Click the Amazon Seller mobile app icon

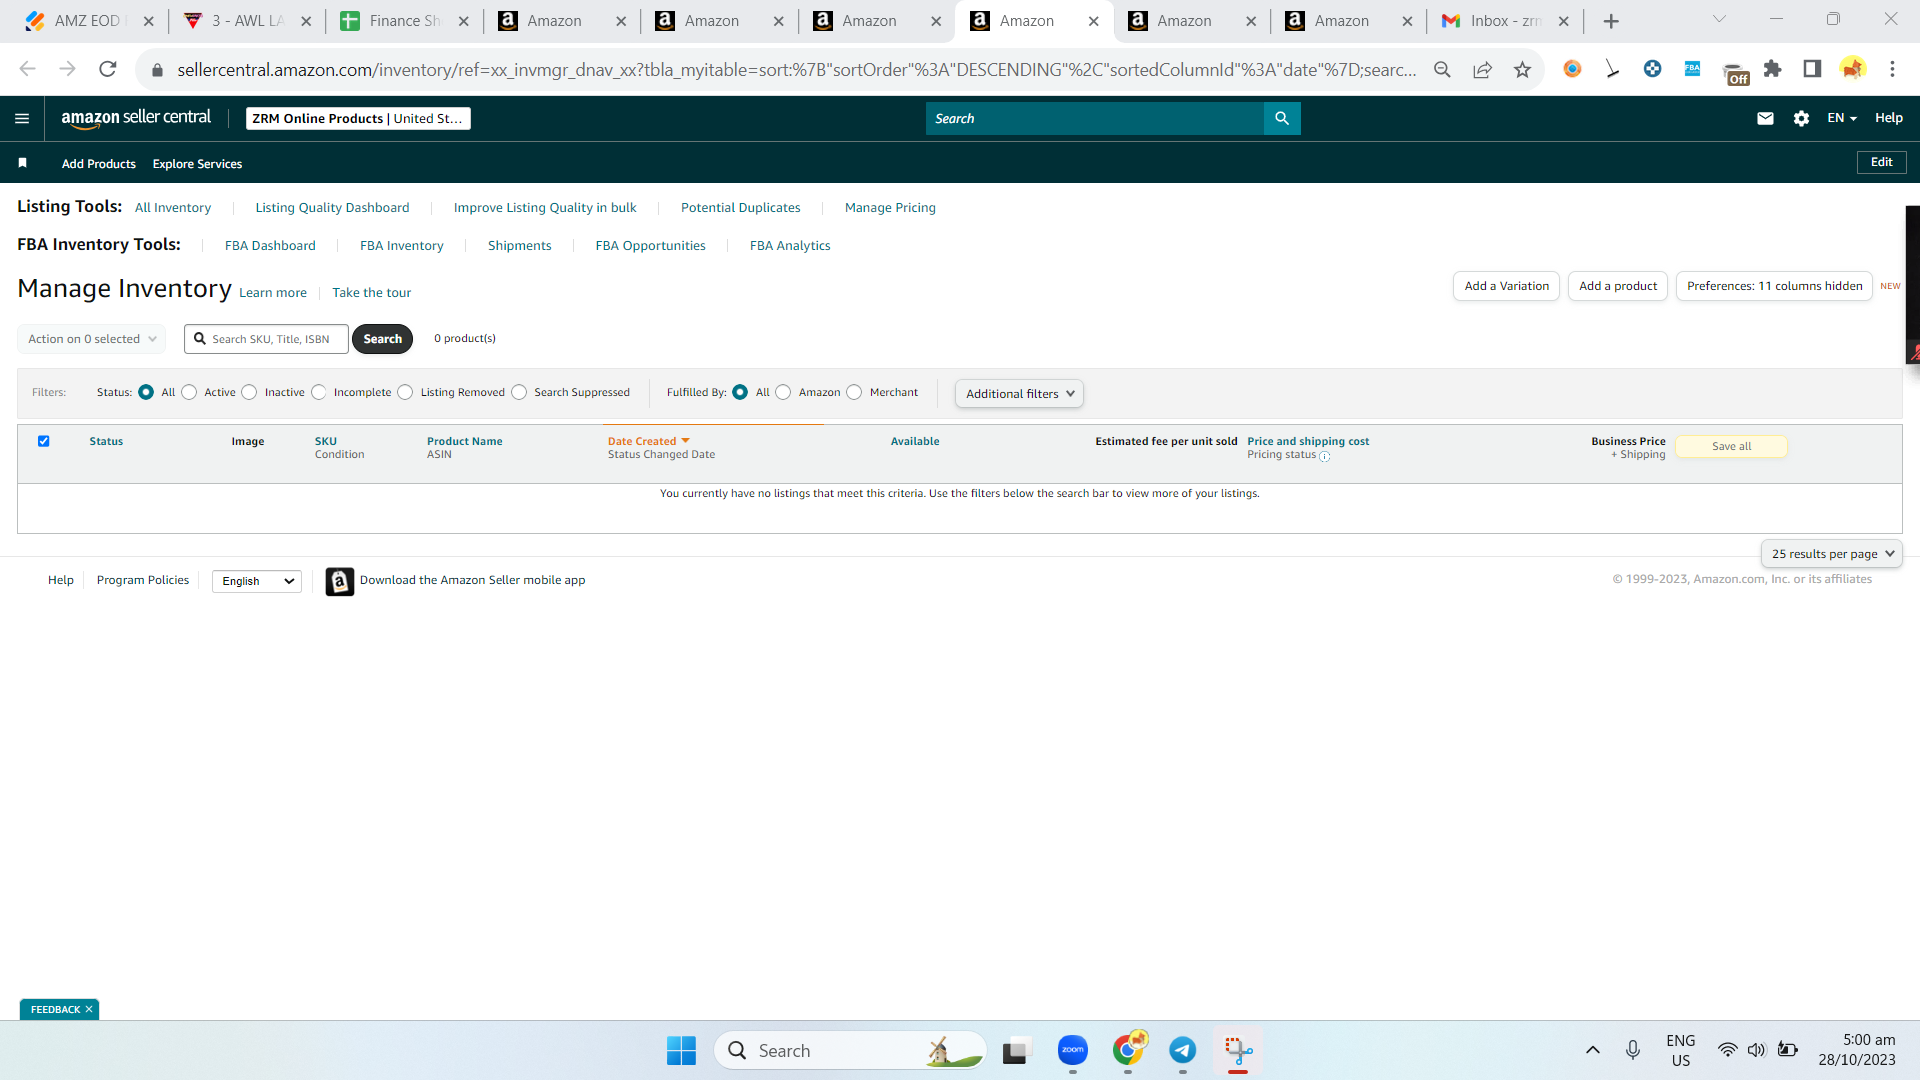point(340,581)
